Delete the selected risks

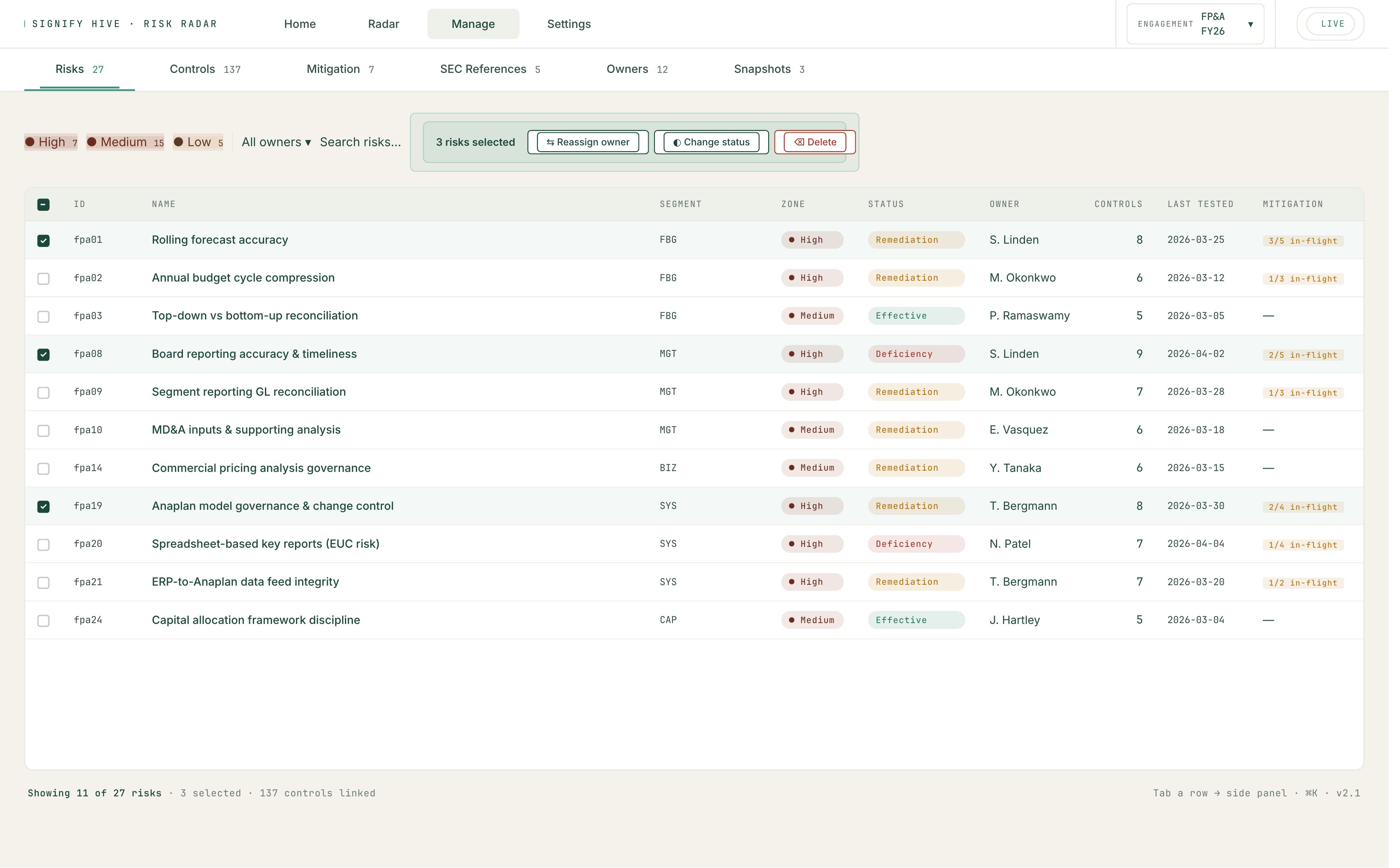click(x=822, y=143)
